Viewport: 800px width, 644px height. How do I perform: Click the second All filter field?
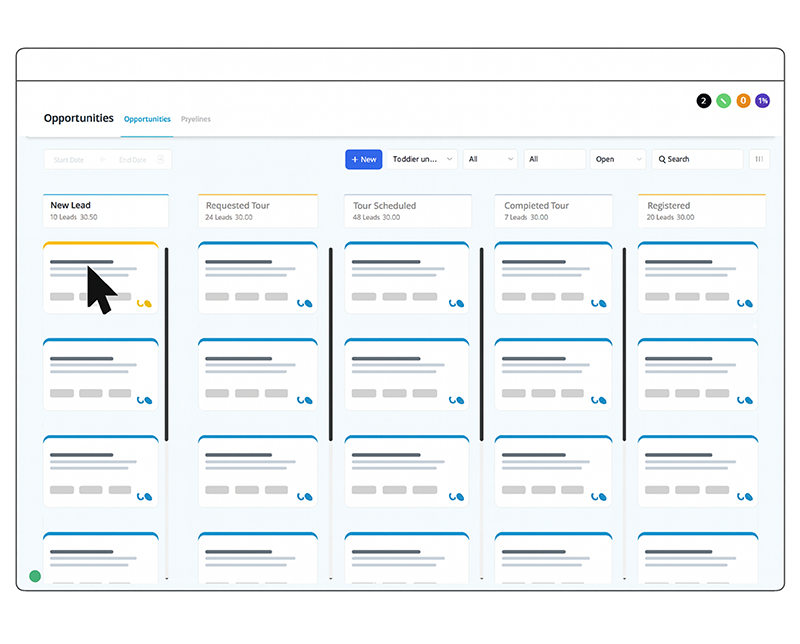(555, 159)
